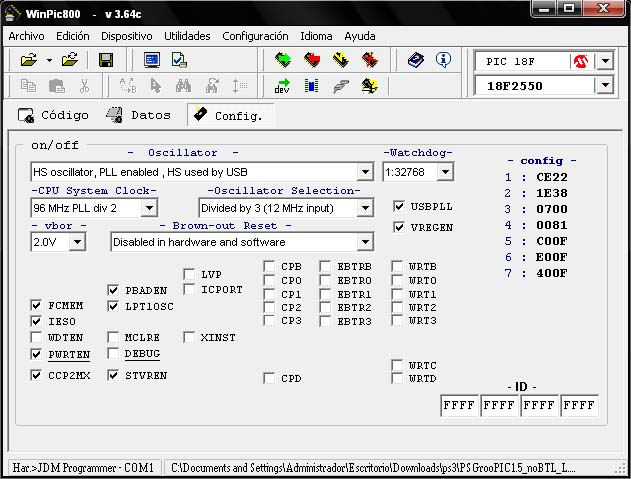The image size is (631, 479).
Task: Click the first ID FFFF input field
Action: click(x=459, y=406)
